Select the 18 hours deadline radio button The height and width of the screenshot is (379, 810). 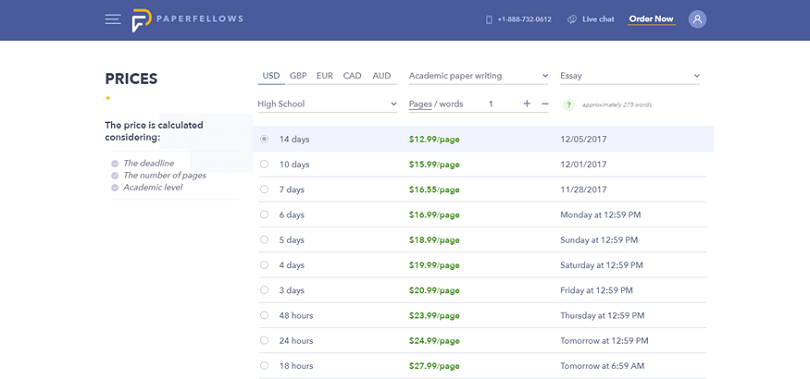(264, 366)
